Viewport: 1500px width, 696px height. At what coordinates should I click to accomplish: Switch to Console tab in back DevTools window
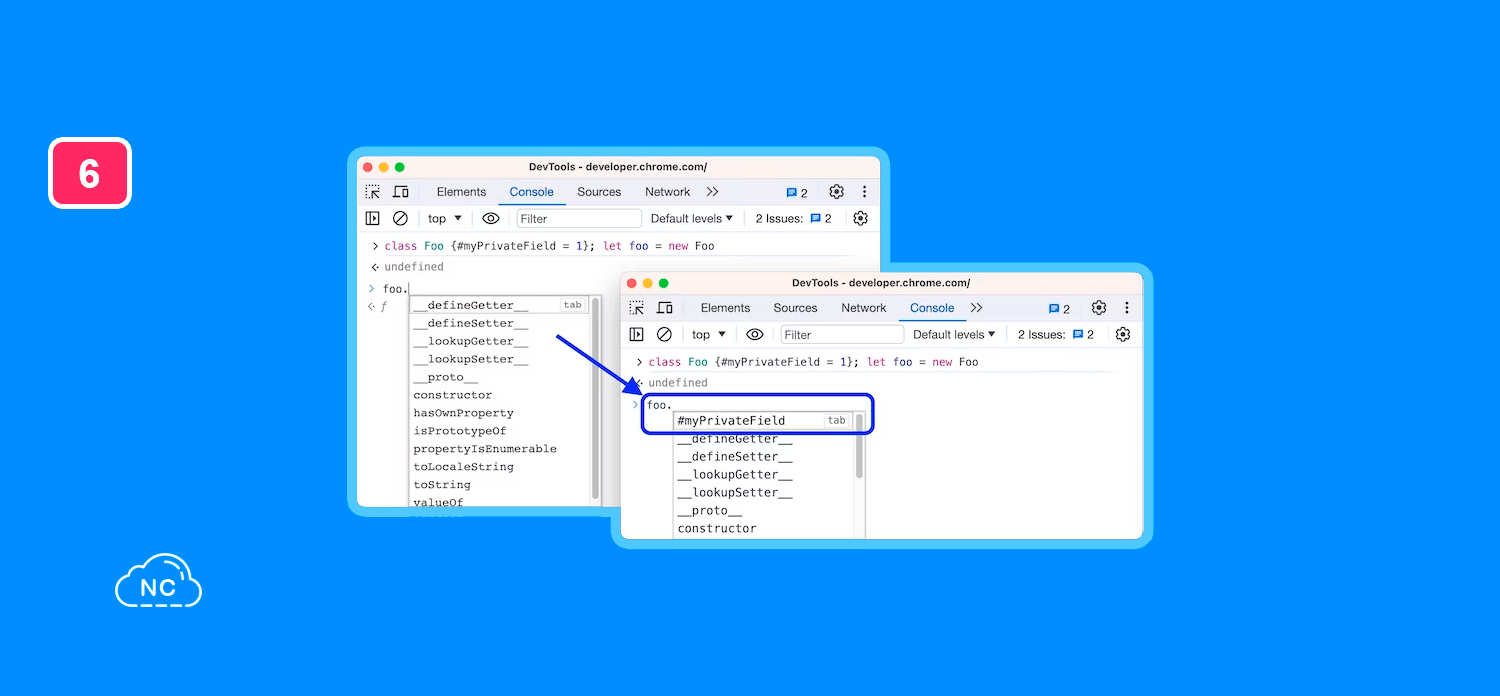point(531,192)
